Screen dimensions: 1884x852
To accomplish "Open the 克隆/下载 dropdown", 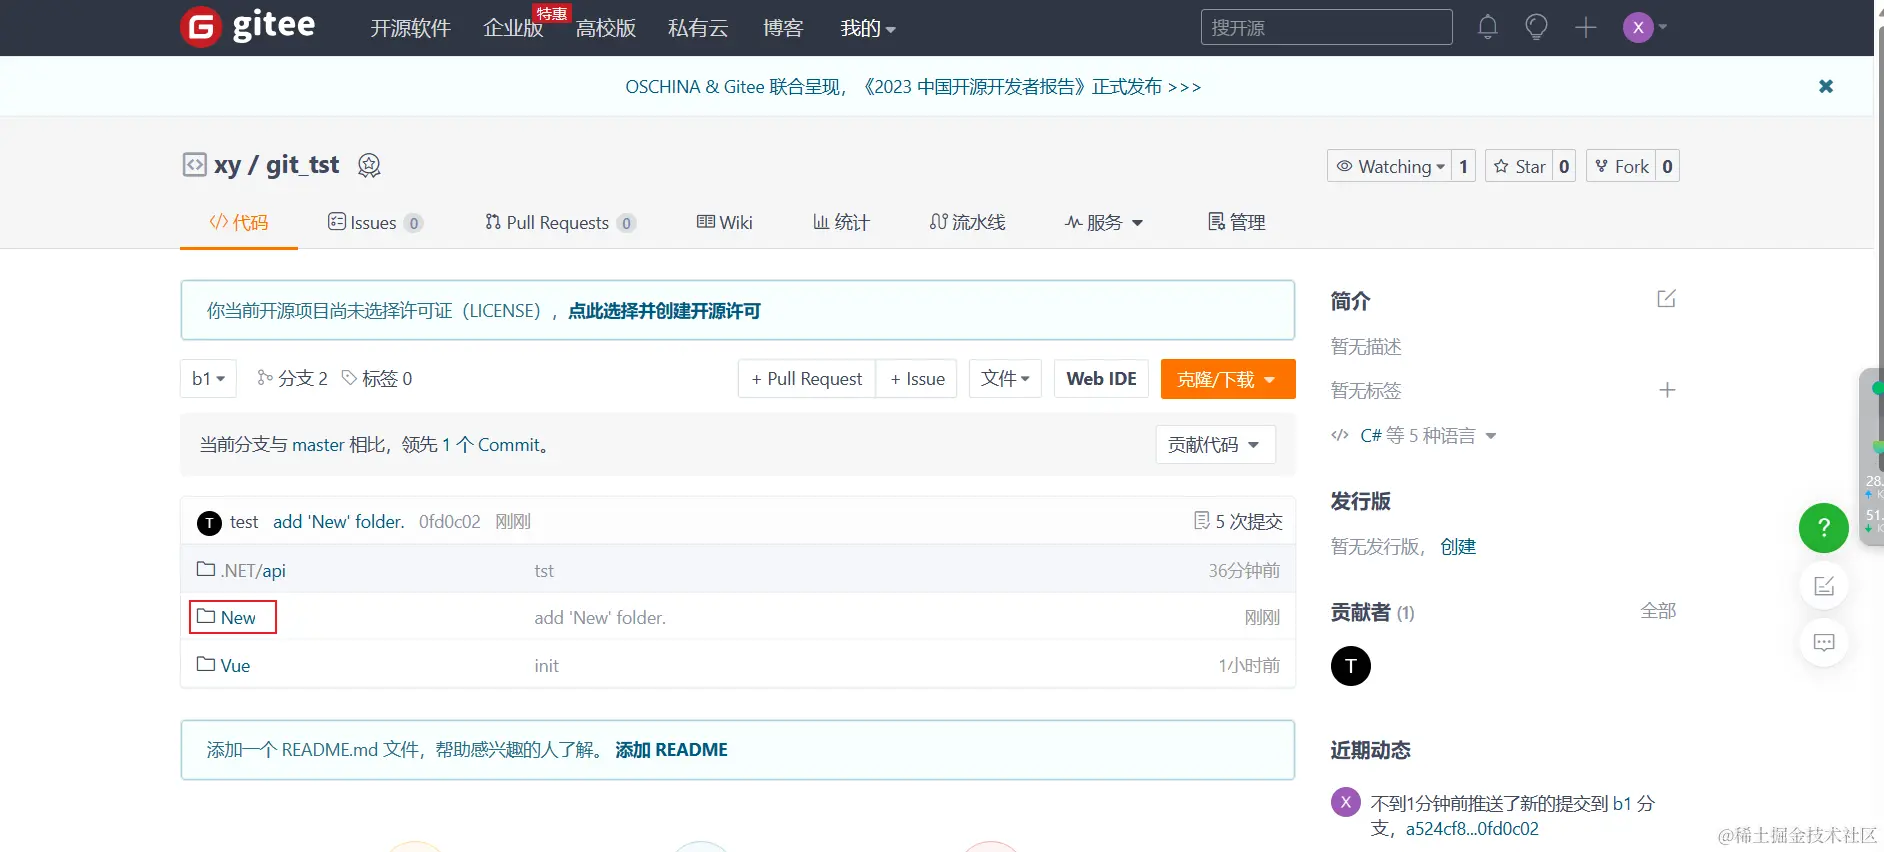I will [x=1228, y=379].
